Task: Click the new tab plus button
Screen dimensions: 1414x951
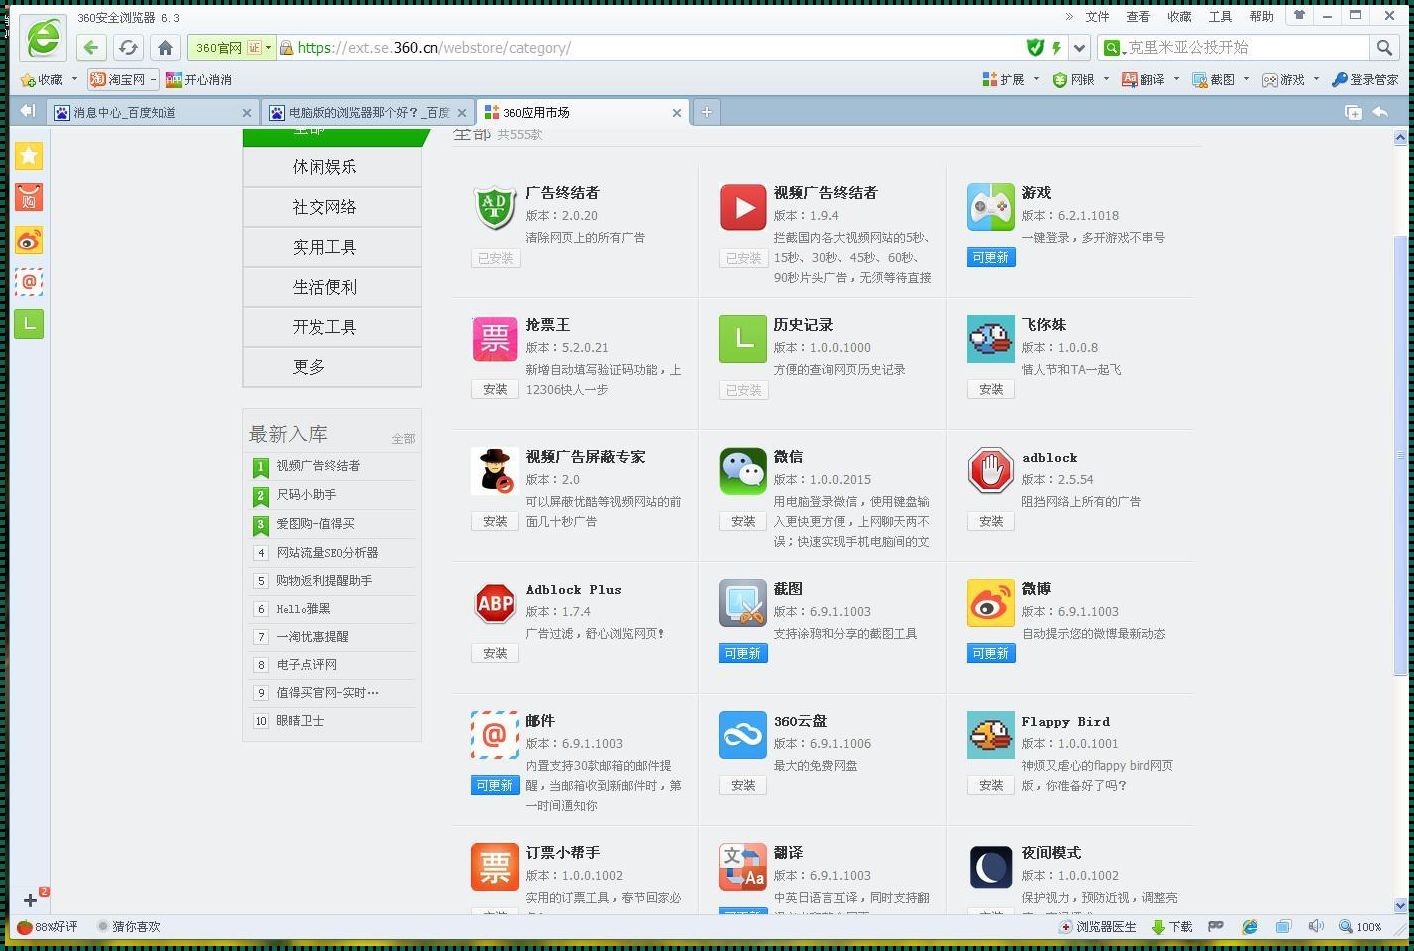Action: tap(706, 112)
